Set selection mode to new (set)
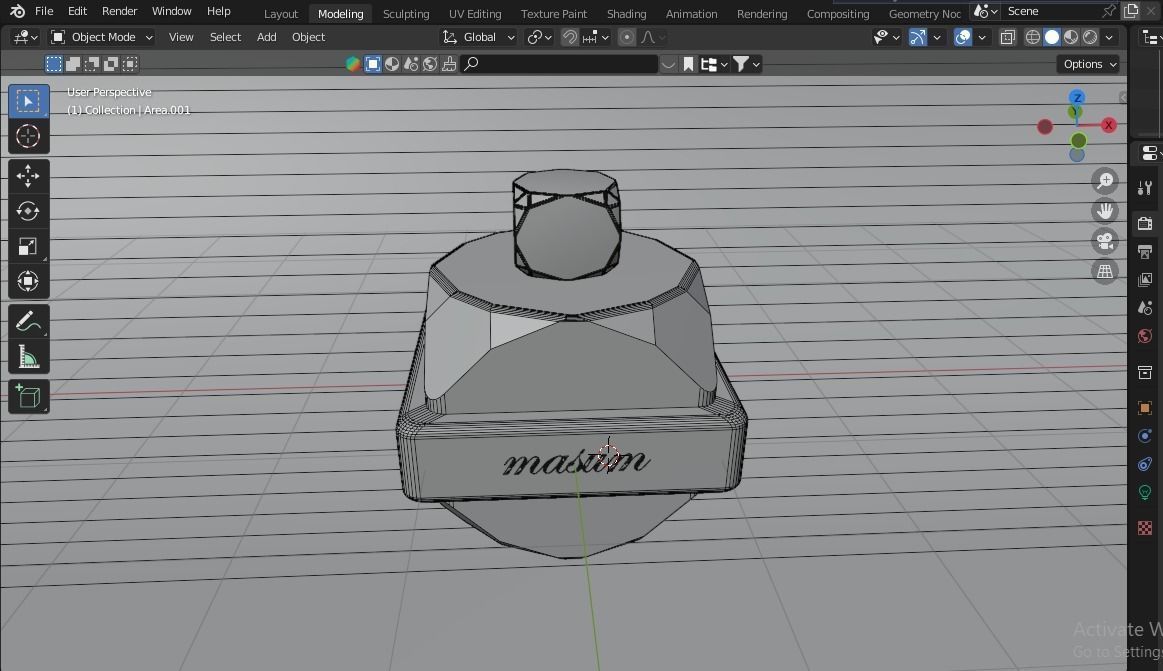1163x671 pixels. pyautogui.click(x=53, y=65)
